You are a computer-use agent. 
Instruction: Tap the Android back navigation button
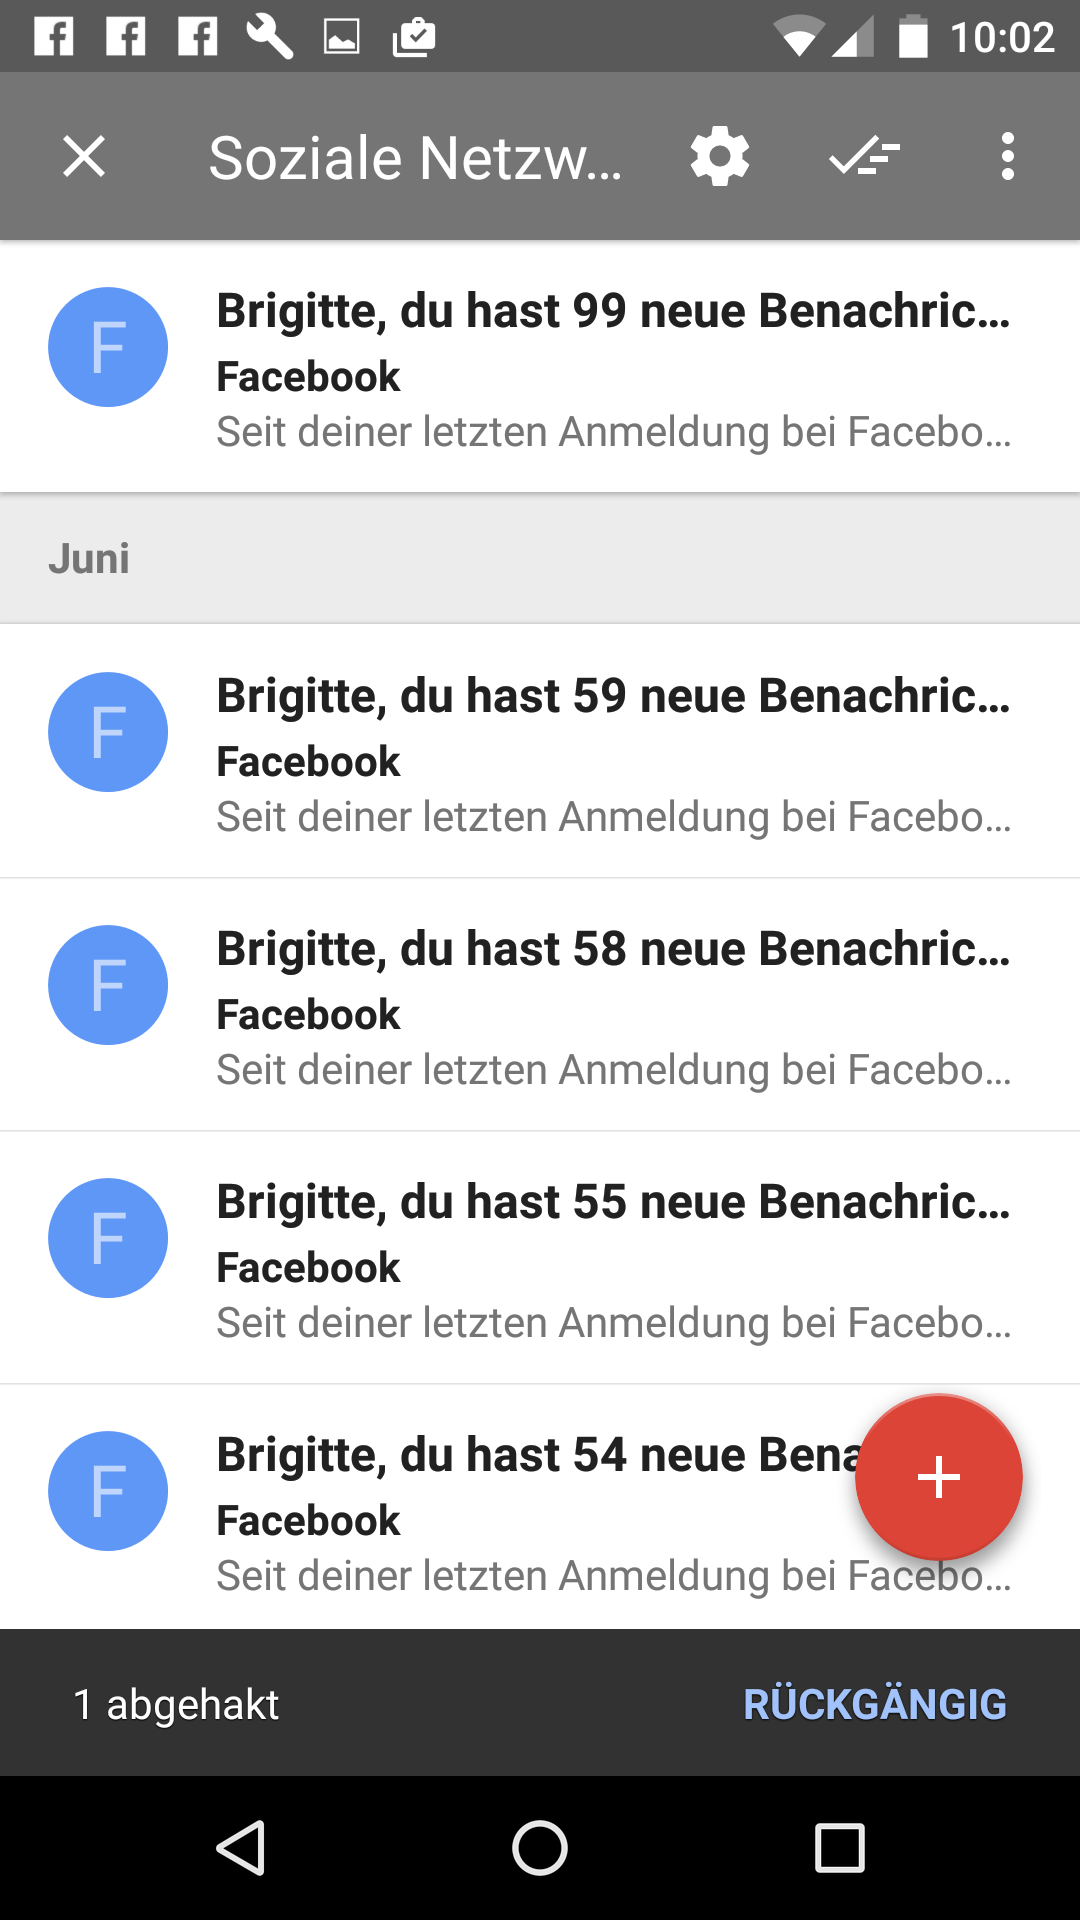click(241, 1847)
